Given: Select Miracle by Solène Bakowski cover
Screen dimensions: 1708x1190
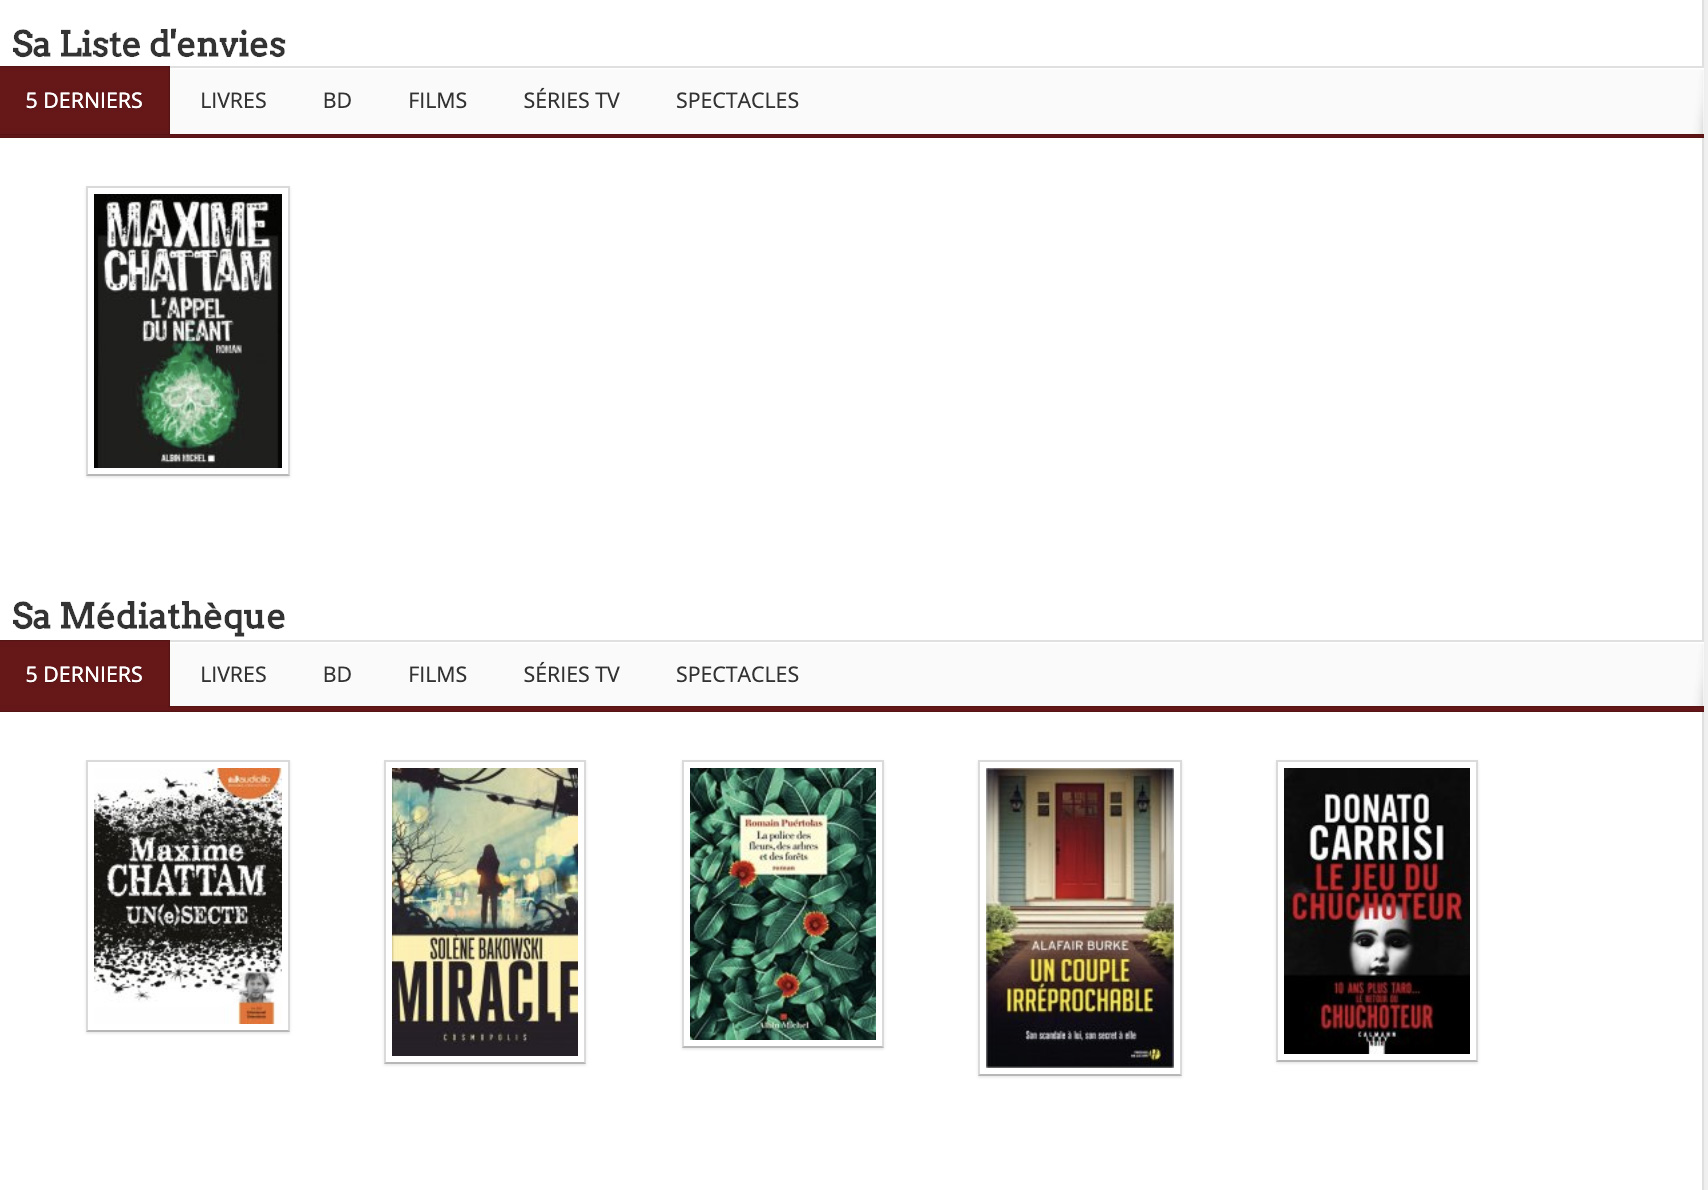Looking at the screenshot, I should [x=485, y=911].
